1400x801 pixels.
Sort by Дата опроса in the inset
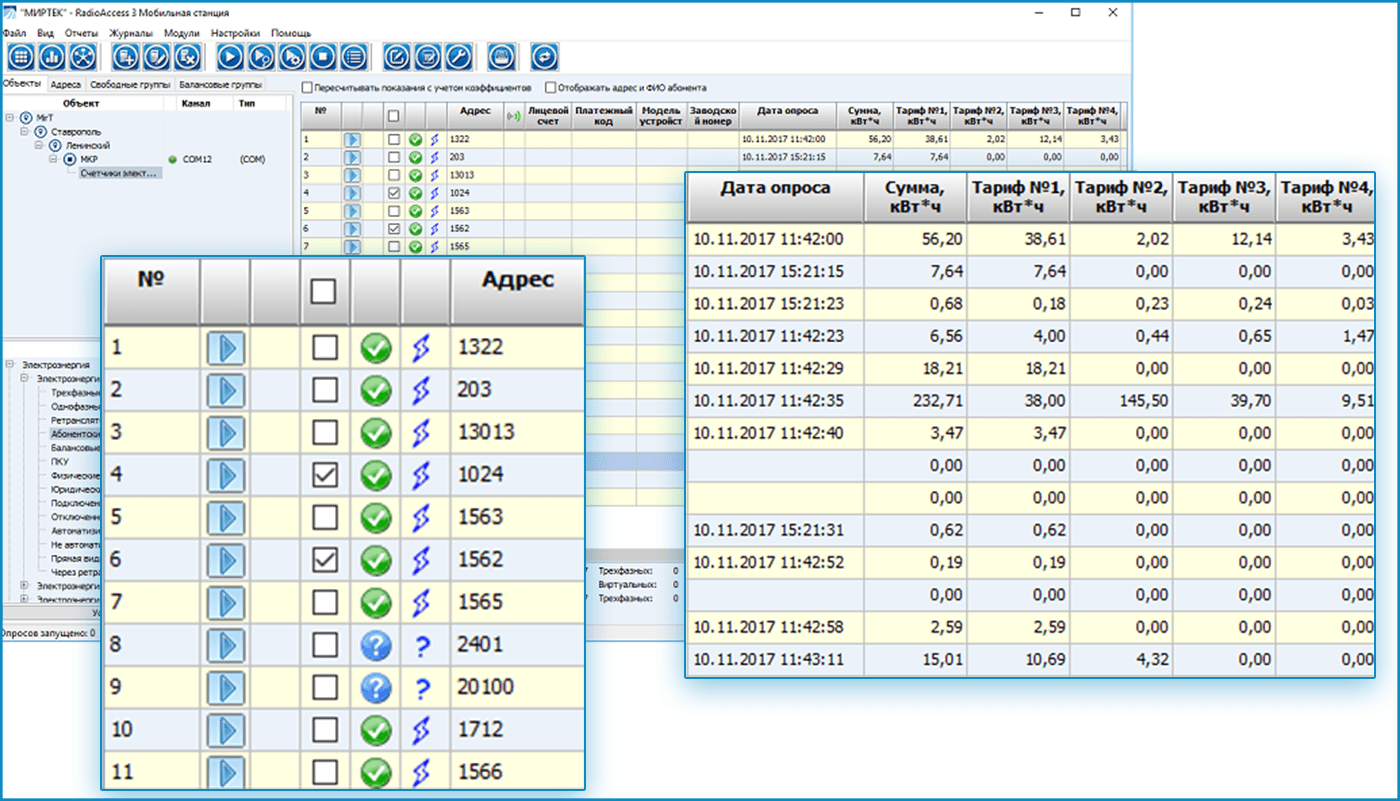pos(775,196)
